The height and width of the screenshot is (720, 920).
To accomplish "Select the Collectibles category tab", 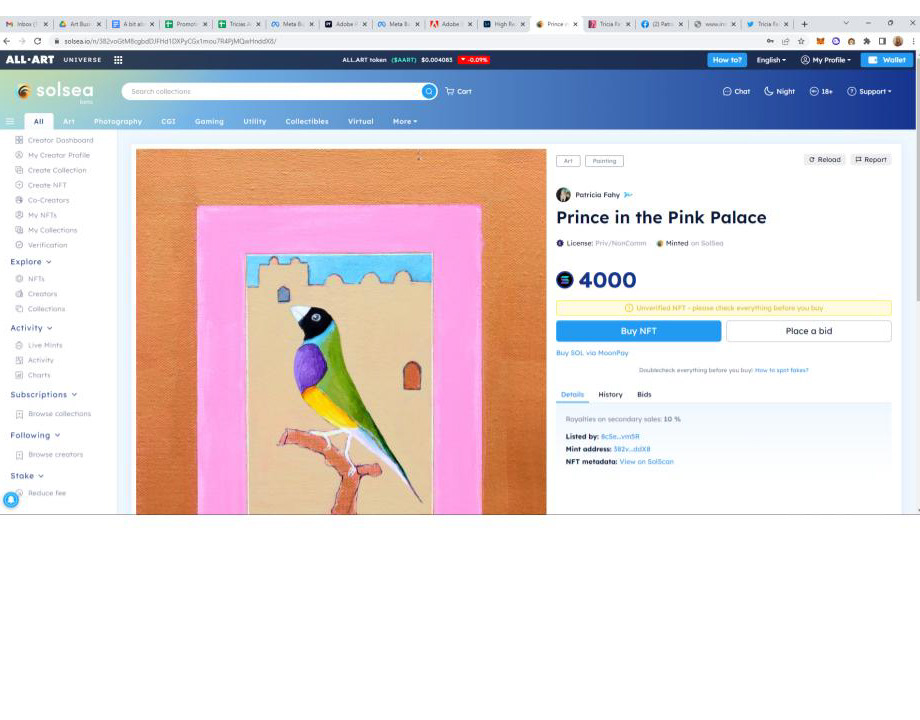I will [307, 121].
